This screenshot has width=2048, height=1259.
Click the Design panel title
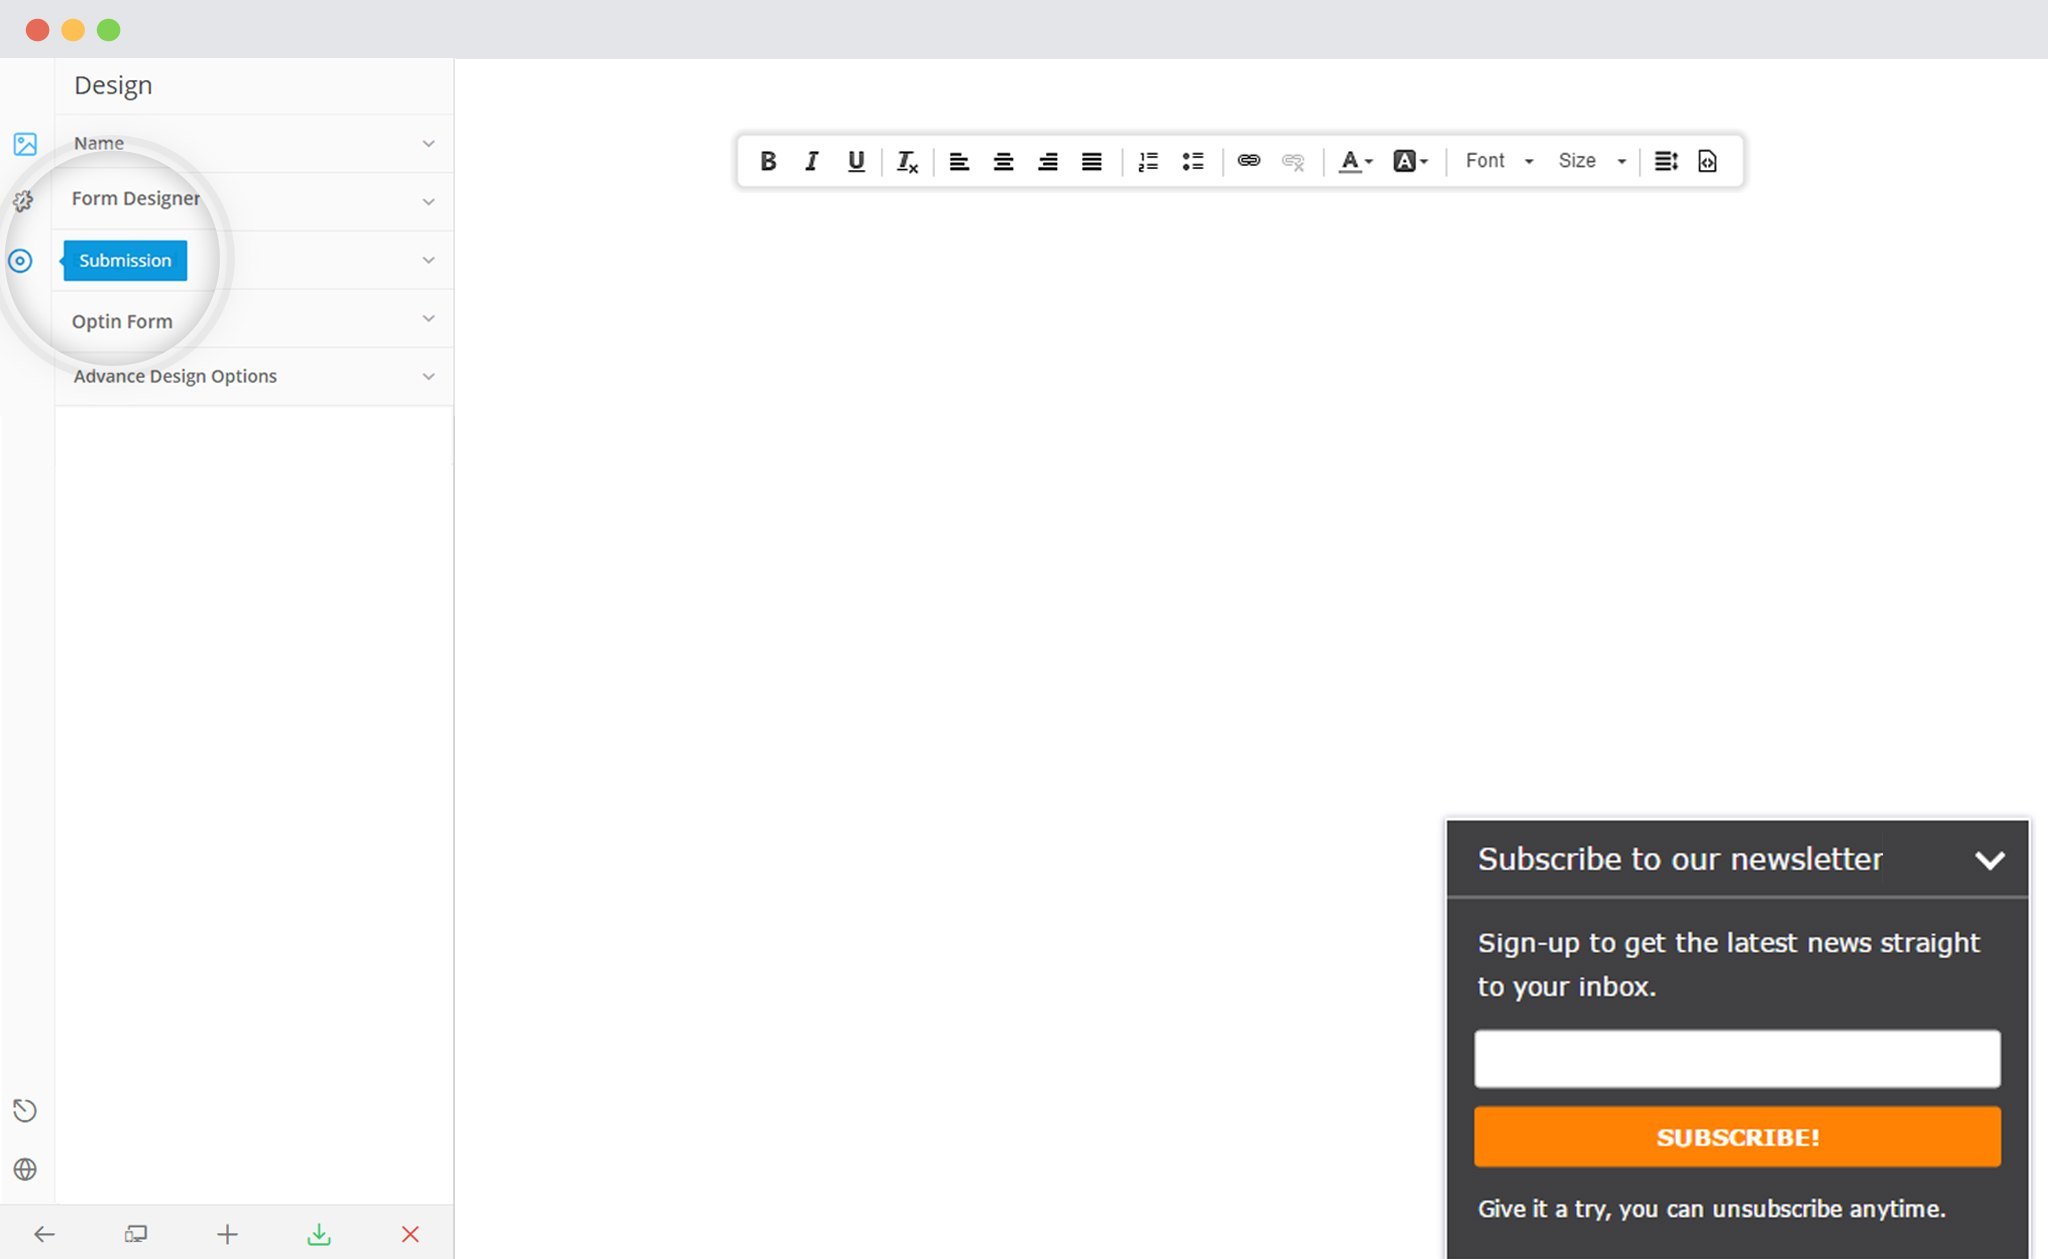tap(113, 86)
